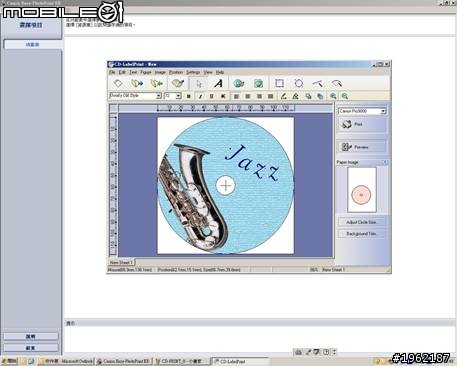Click the New document icon in CD-LabelPrint toolbar
This screenshot has height=366, width=457.
pos(118,83)
